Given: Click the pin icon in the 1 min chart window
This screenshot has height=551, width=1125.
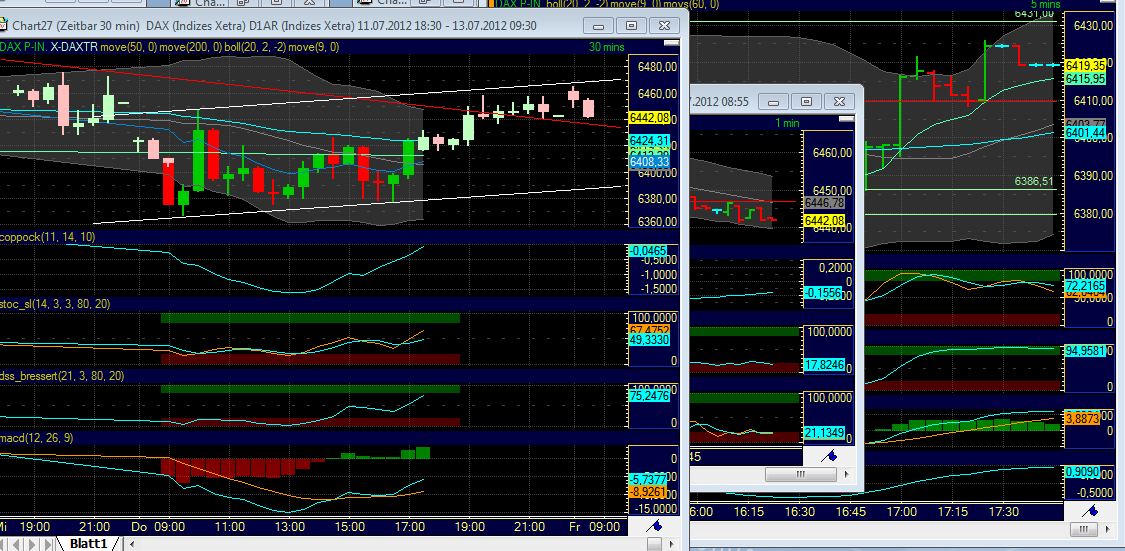Looking at the screenshot, I should tap(829, 456).
